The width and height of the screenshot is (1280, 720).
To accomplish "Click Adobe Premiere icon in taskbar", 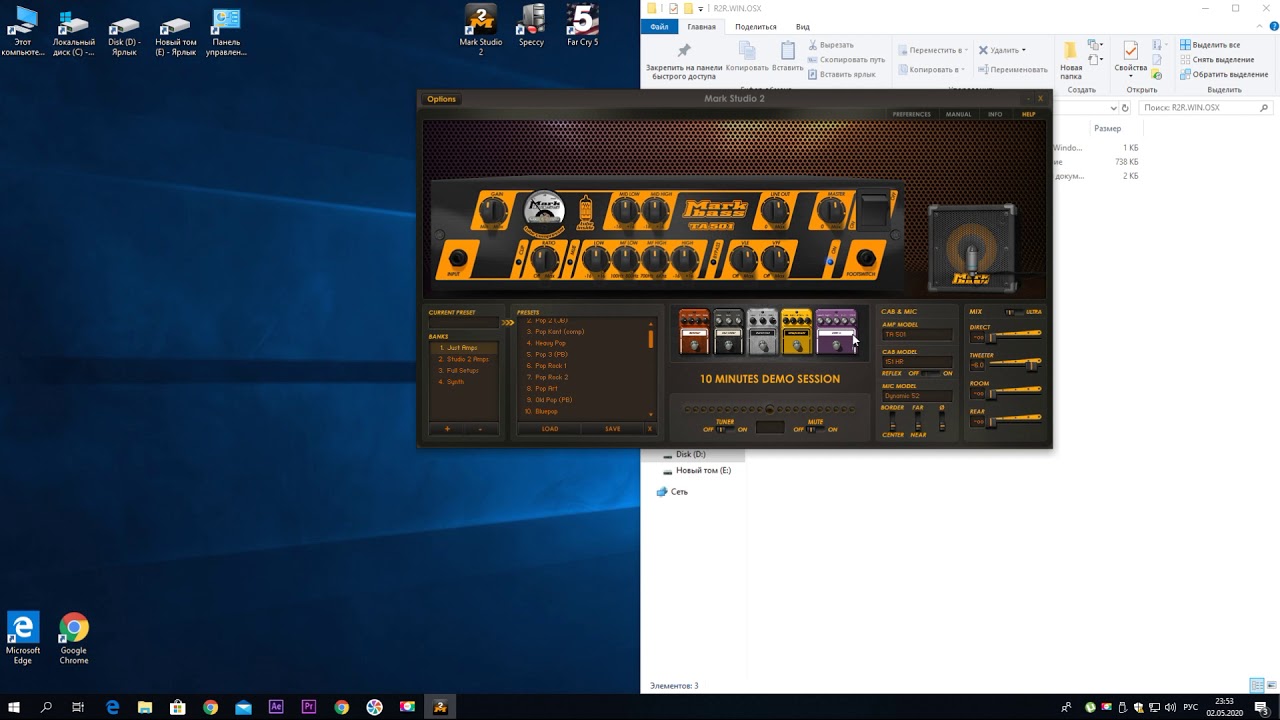I will [x=308, y=707].
